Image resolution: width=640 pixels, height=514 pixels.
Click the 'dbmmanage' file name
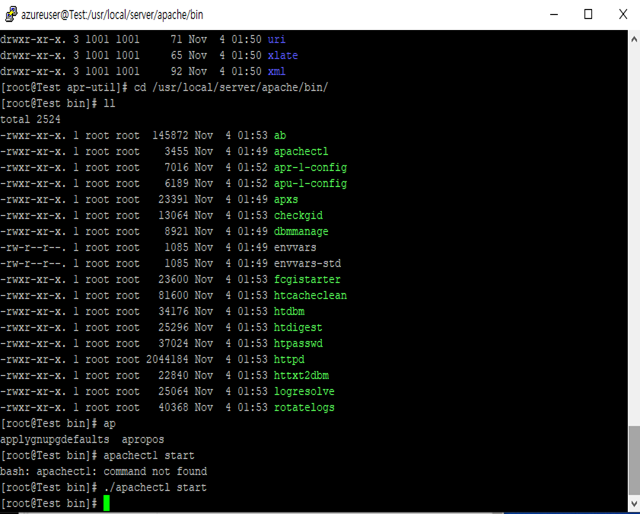(x=301, y=231)
